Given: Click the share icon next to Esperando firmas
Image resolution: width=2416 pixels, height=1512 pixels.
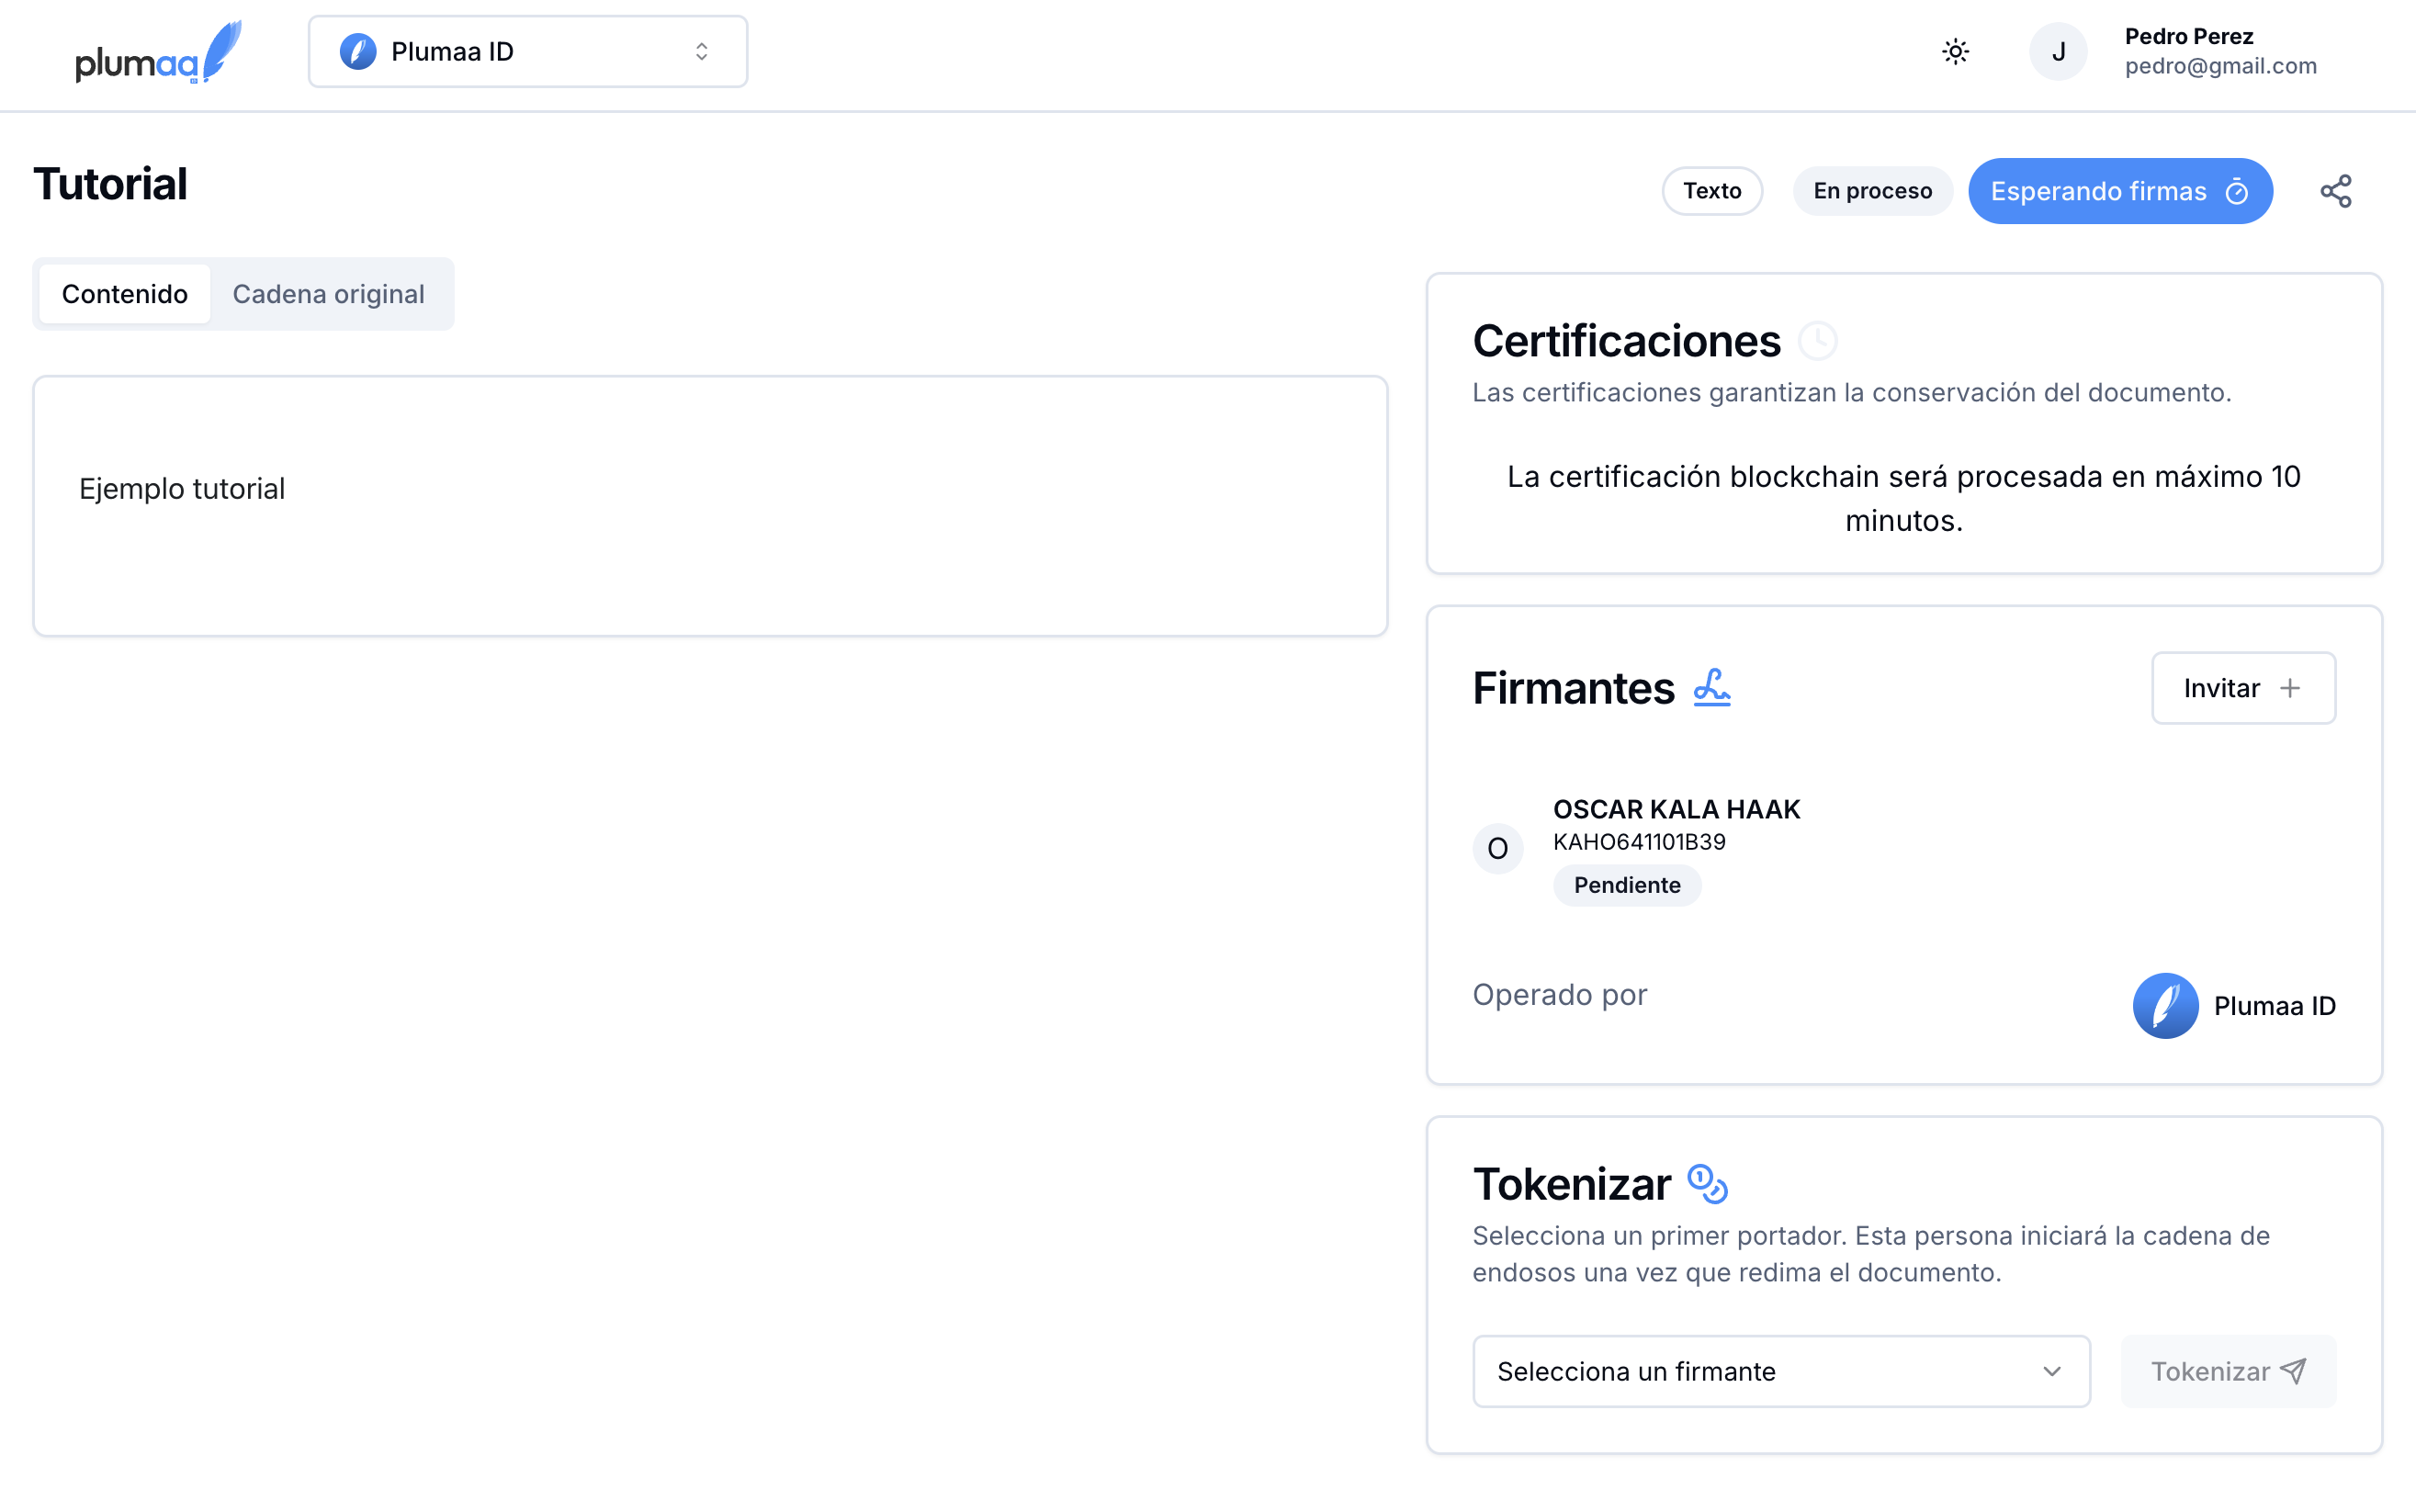Looking at the screenshot, I should coord(2335,191).
